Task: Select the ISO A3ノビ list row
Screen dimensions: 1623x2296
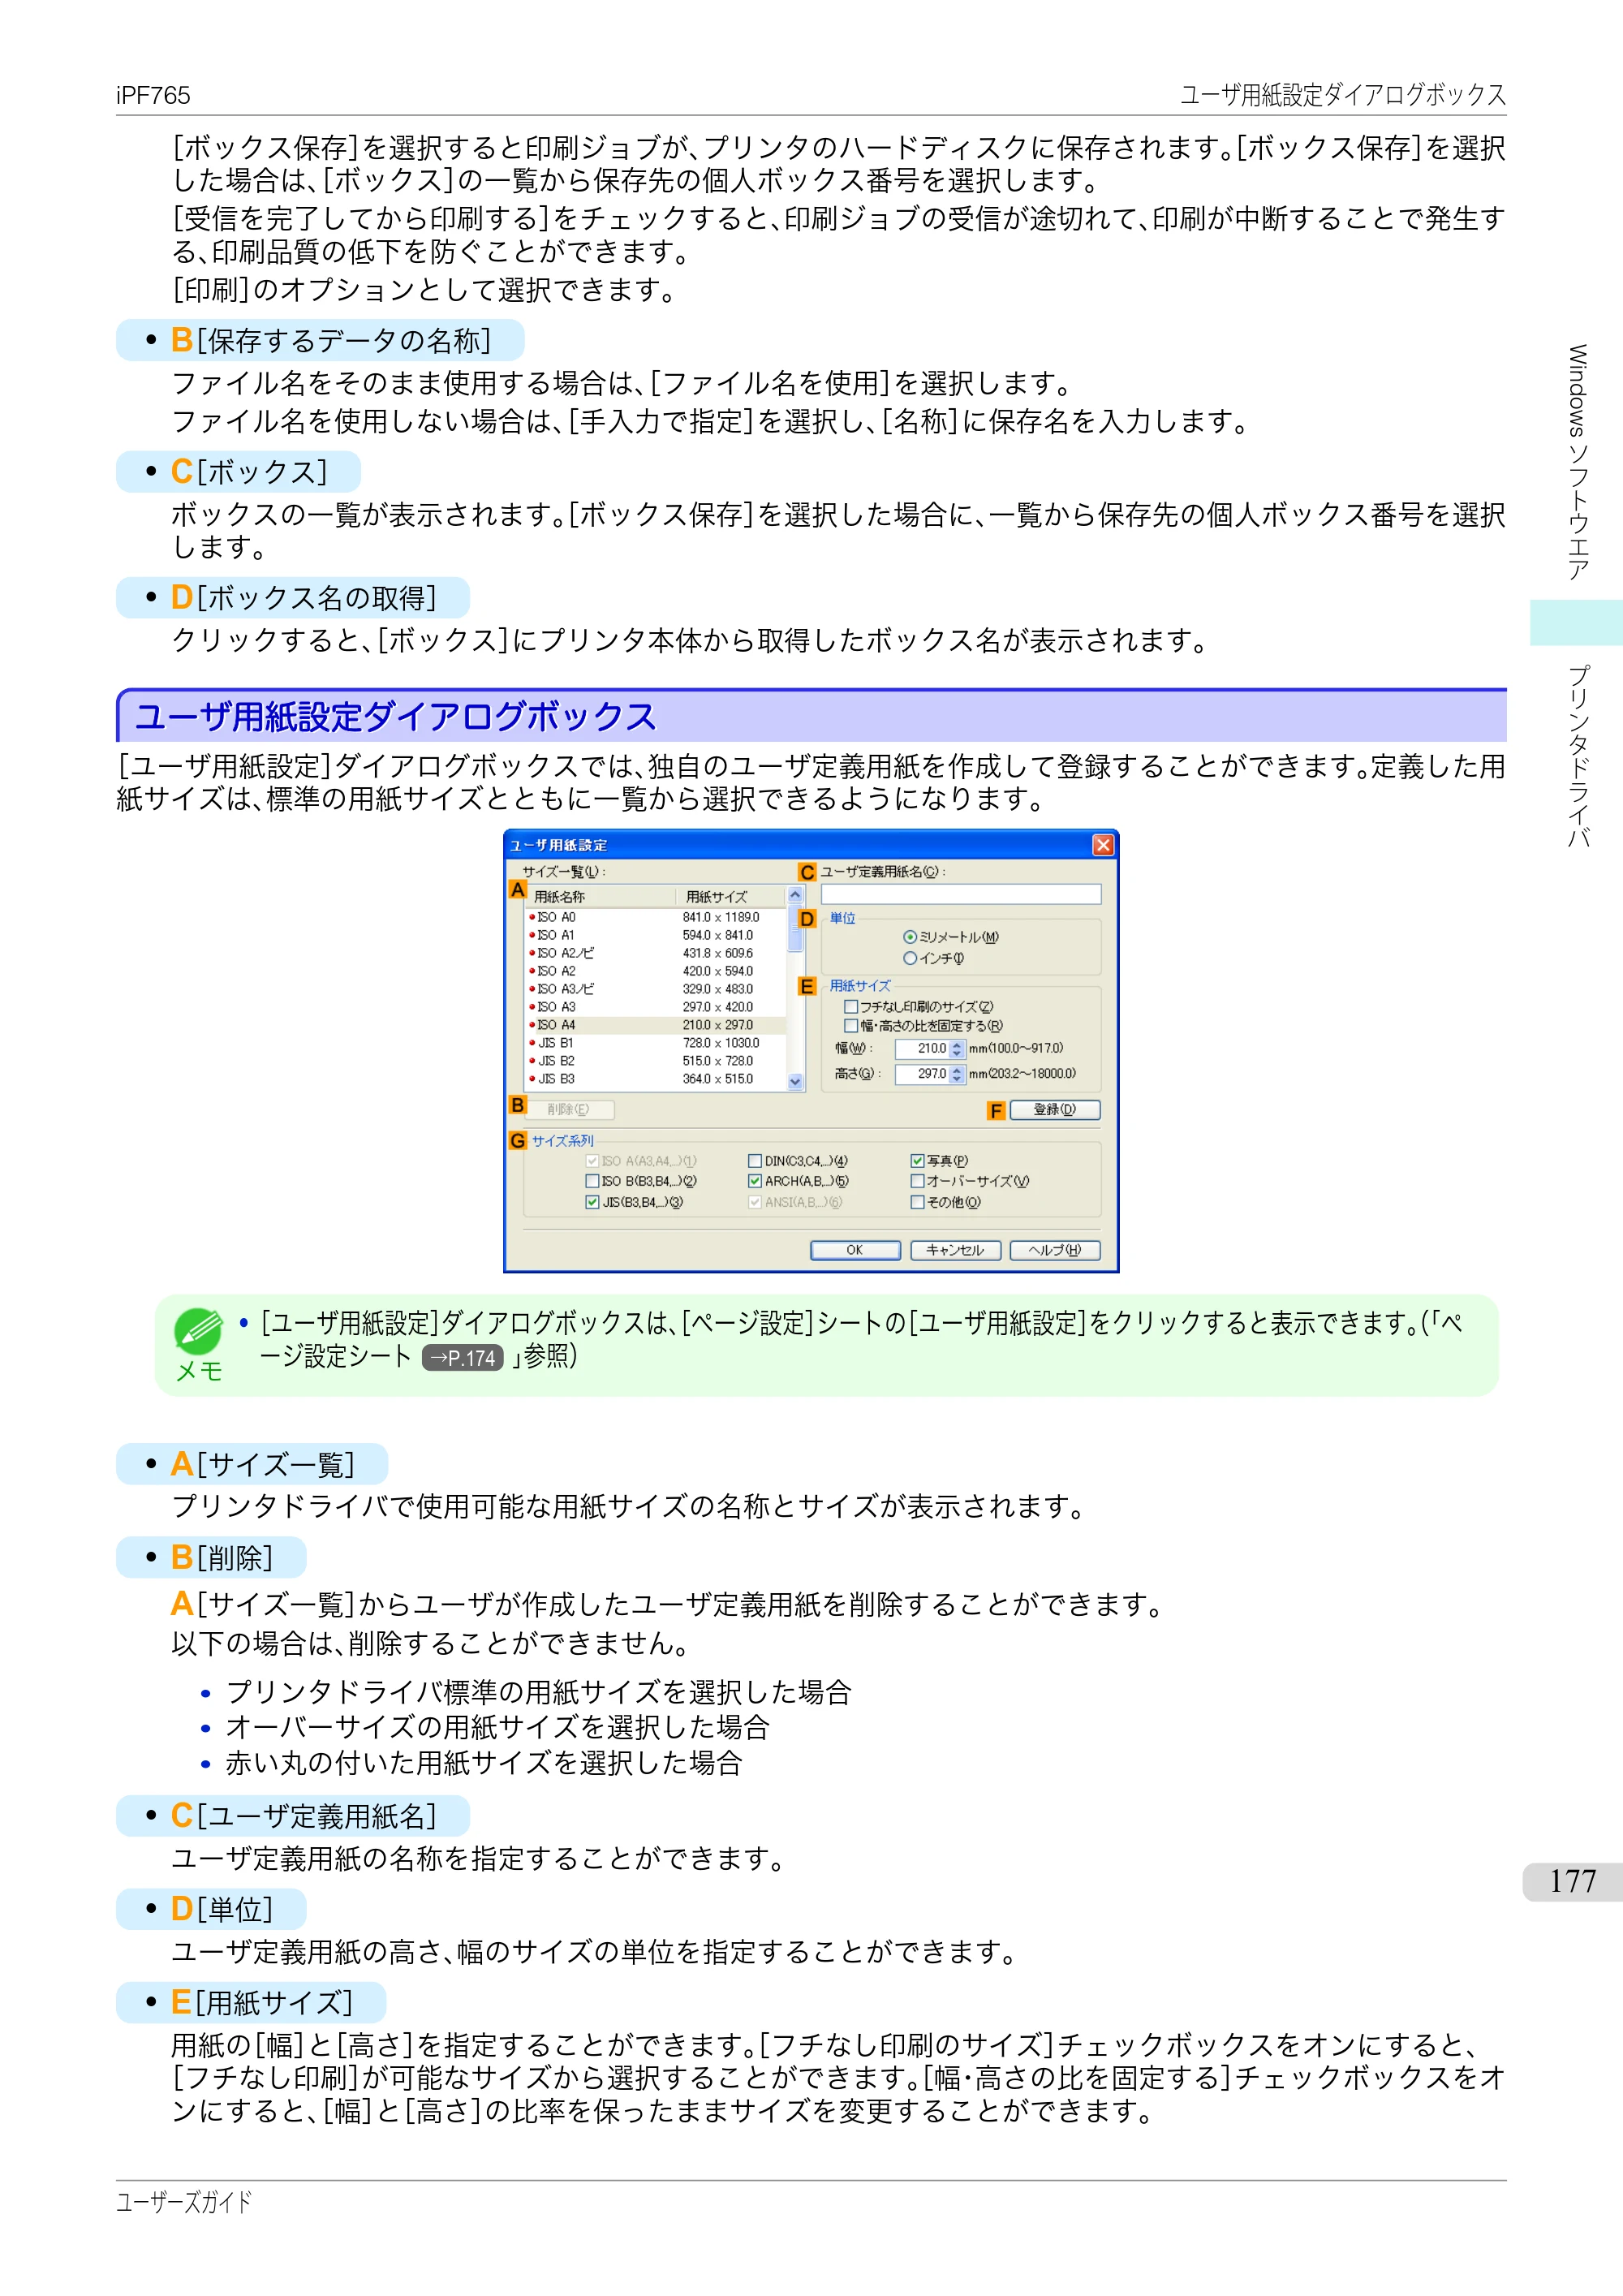Action: point(656,989)
